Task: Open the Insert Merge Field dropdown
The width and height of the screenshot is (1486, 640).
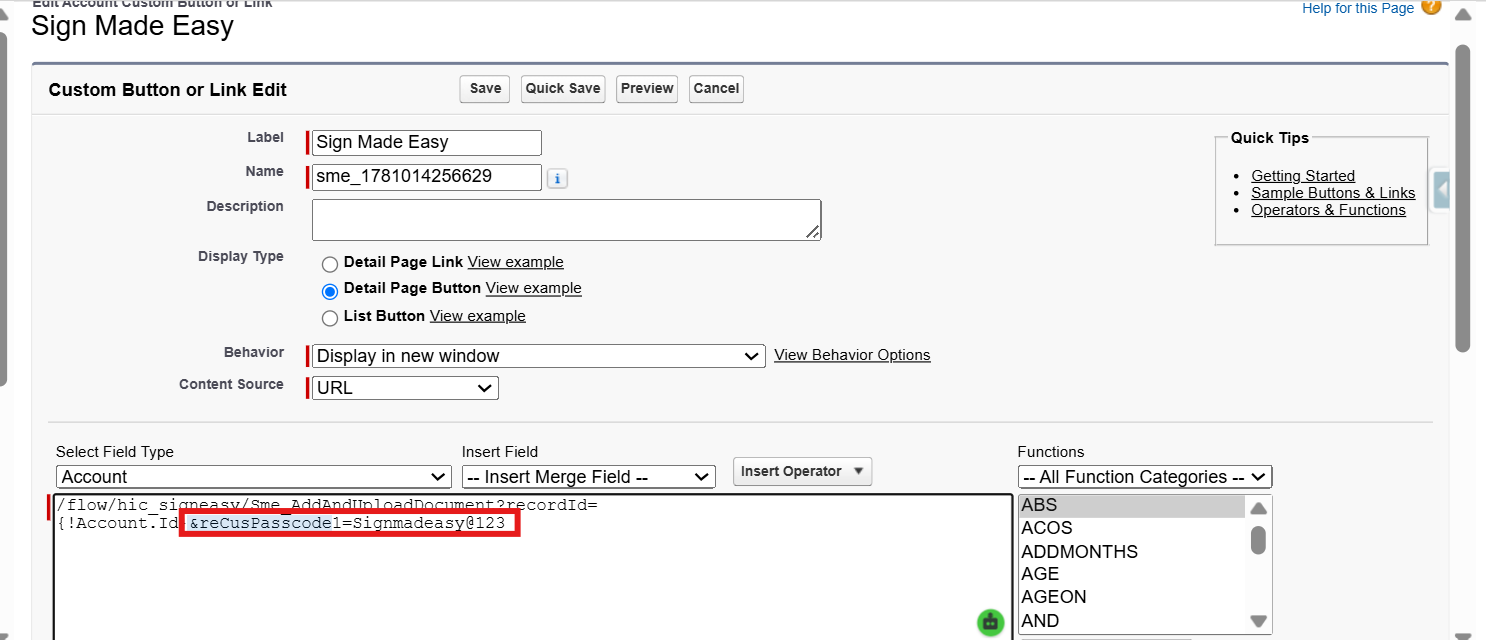Action: point(589,477)
